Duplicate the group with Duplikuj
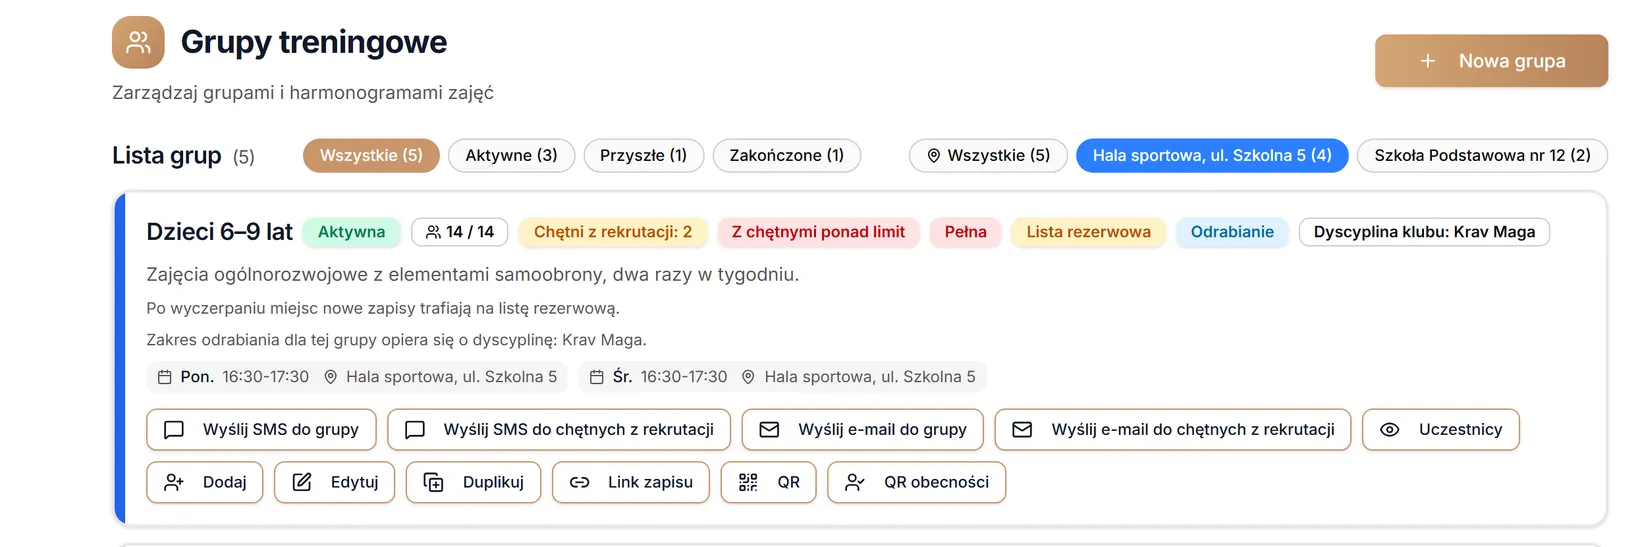 pyautogui.click(x=474, y=482)
